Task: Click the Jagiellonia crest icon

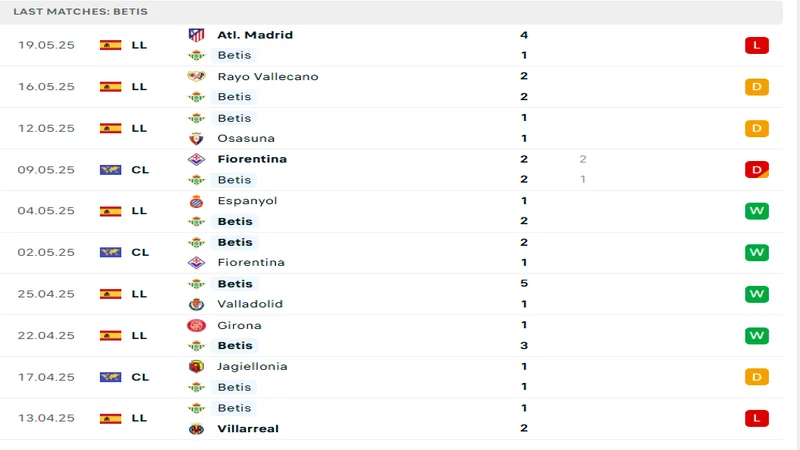Action: click(x=196, y=367)
